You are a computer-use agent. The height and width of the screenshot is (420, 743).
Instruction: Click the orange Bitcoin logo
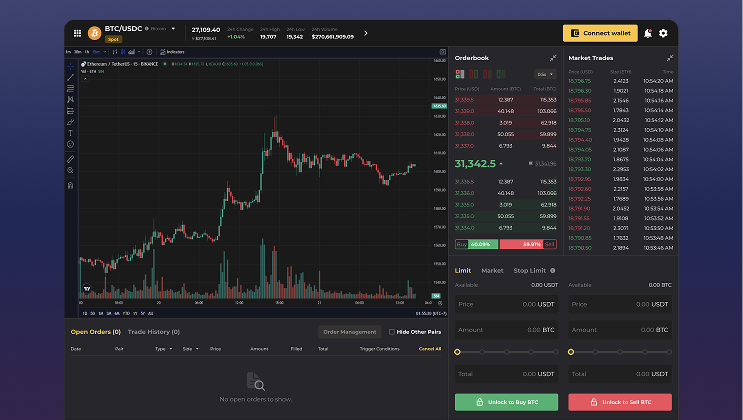point(94,33)
